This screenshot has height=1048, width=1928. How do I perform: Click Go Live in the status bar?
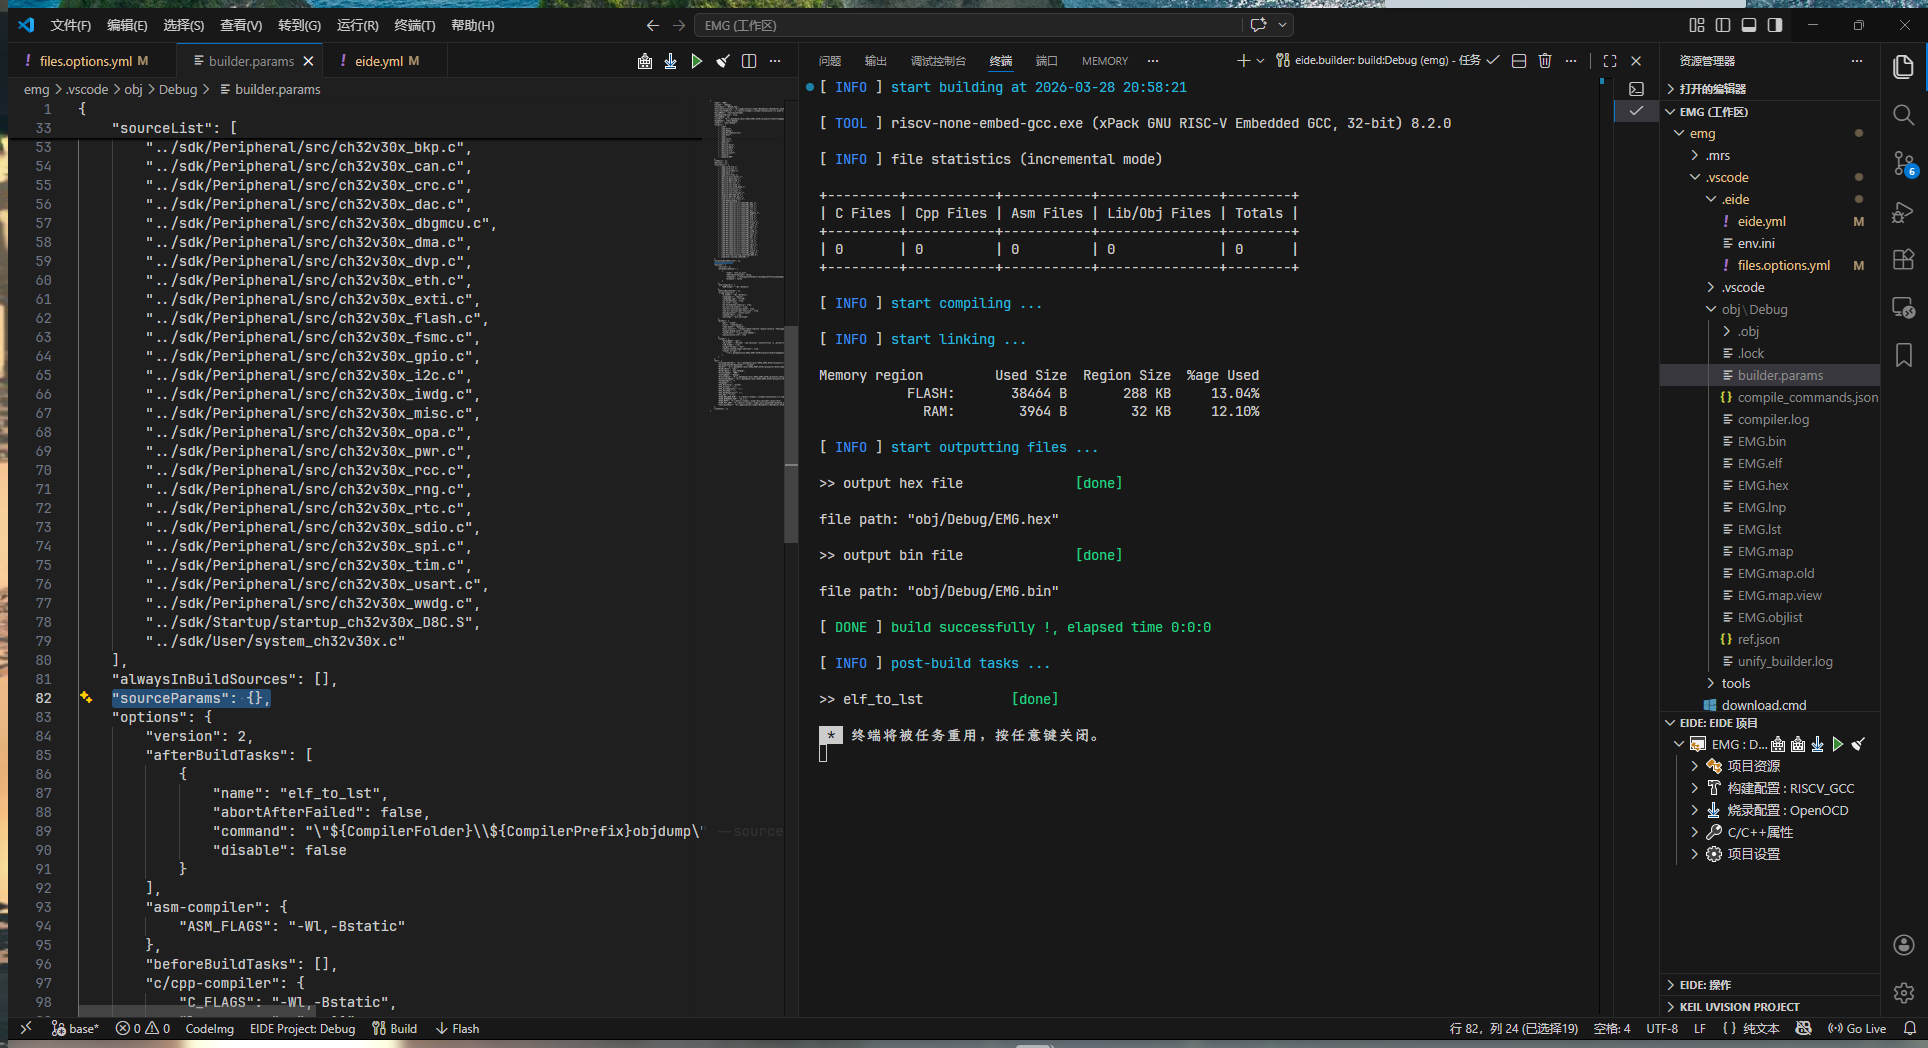click(1857, 1028)
